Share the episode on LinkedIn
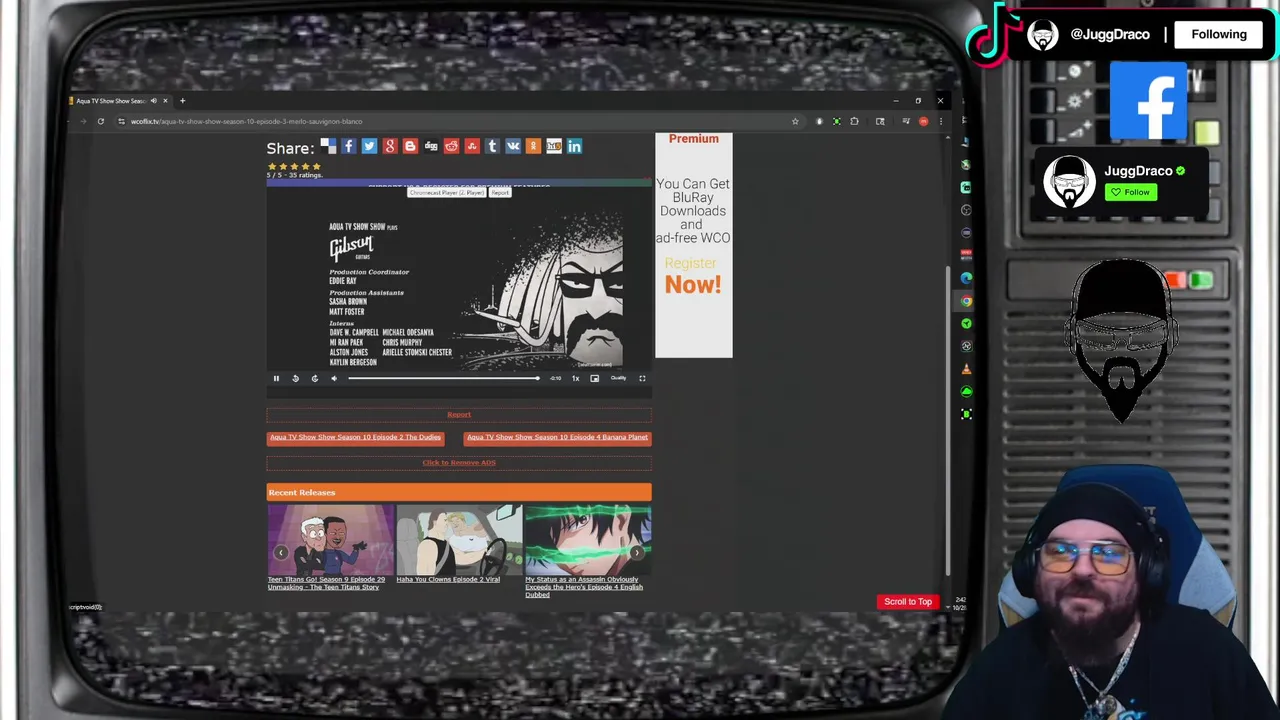 click(574, 146)
